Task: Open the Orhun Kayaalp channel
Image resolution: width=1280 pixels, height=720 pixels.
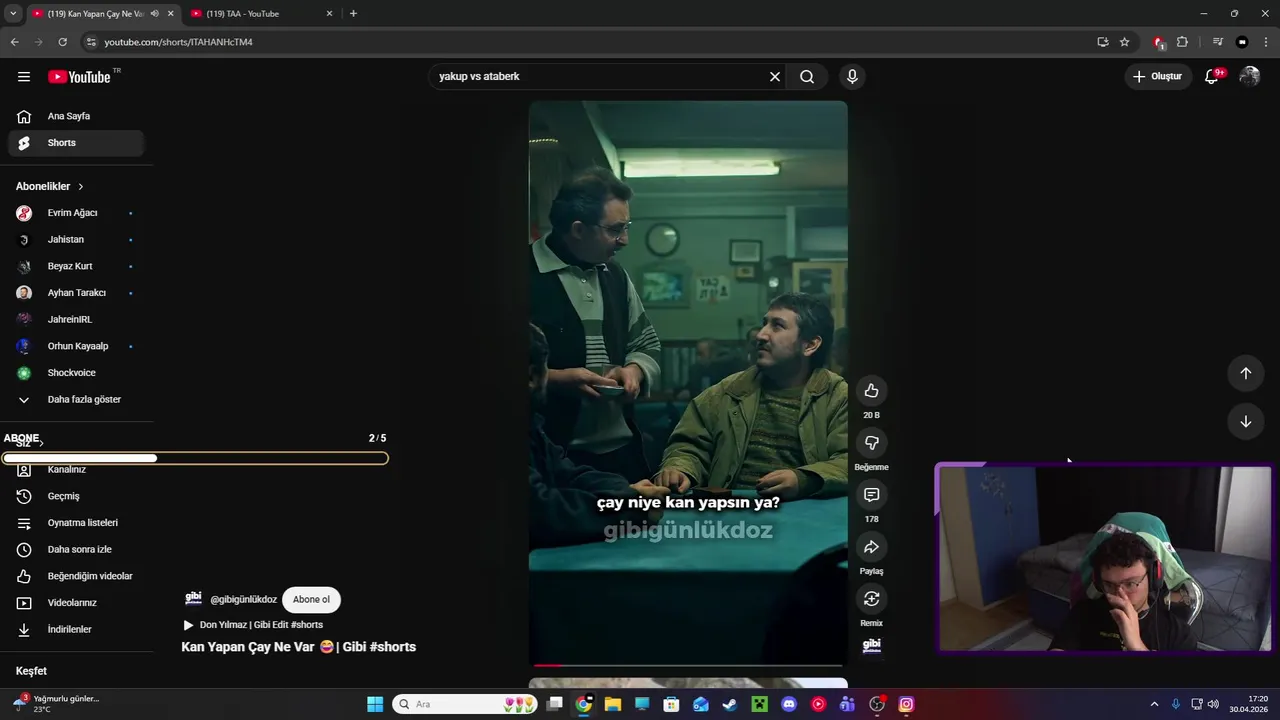Action: coord(76,347)
